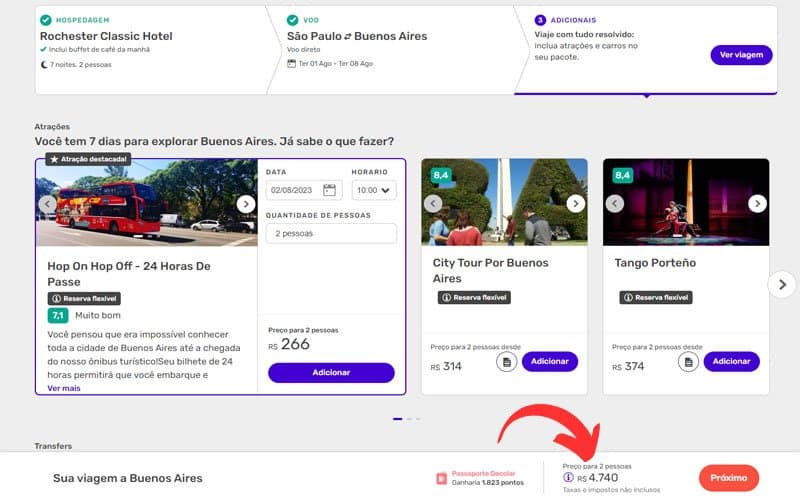Click the São Paulo Buenos Aires flight title

coord(357,36)
